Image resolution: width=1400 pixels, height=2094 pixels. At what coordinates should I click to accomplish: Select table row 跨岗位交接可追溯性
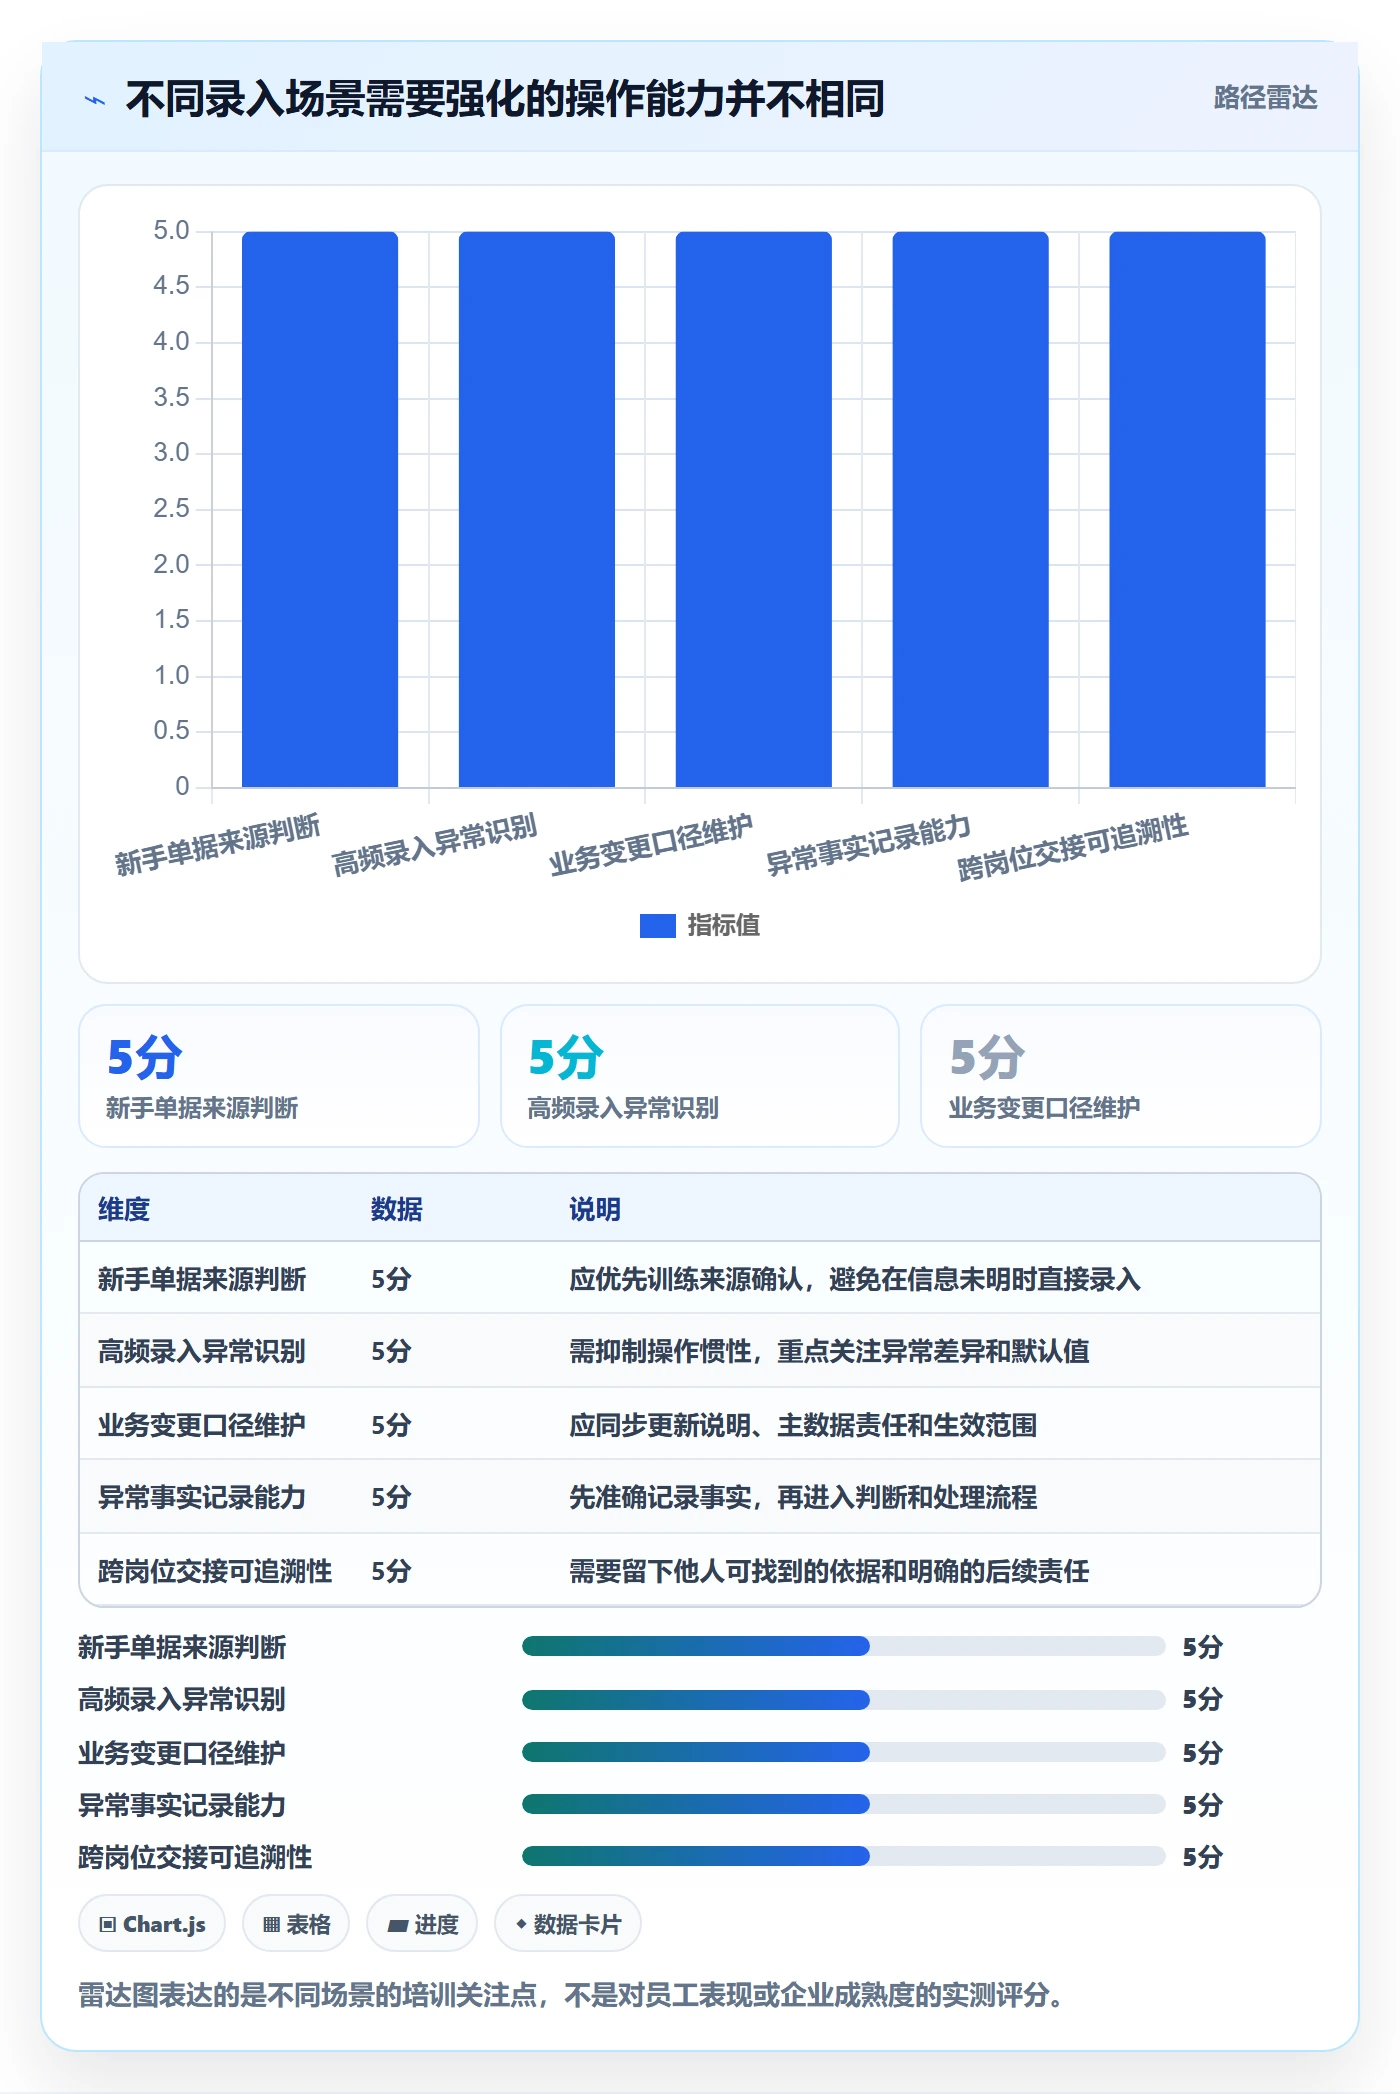700,1570
